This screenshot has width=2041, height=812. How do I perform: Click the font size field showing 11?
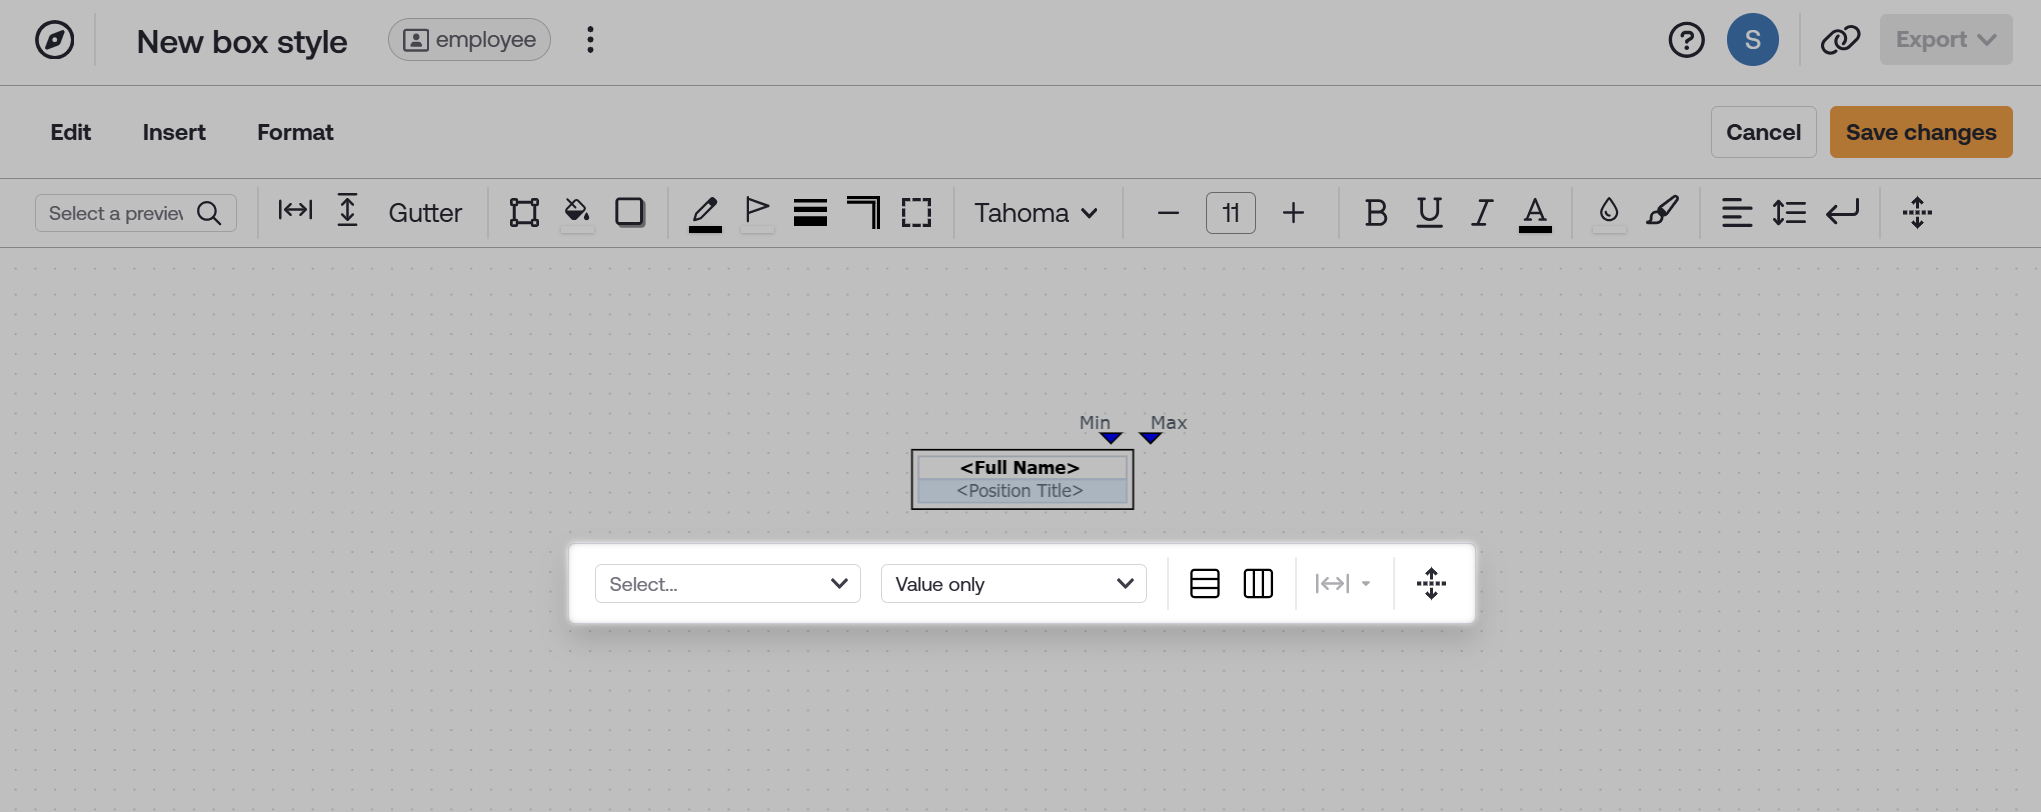(1231, 213)
